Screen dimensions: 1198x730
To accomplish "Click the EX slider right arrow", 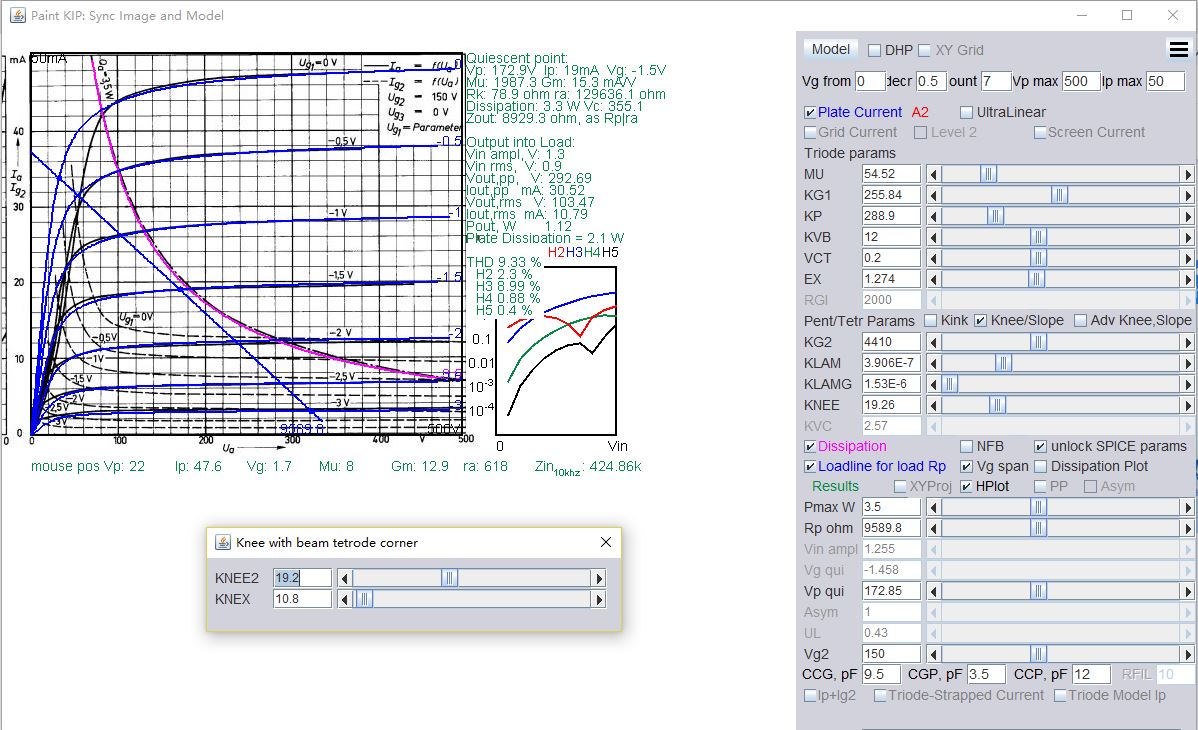I will (x=1187, y=279).
